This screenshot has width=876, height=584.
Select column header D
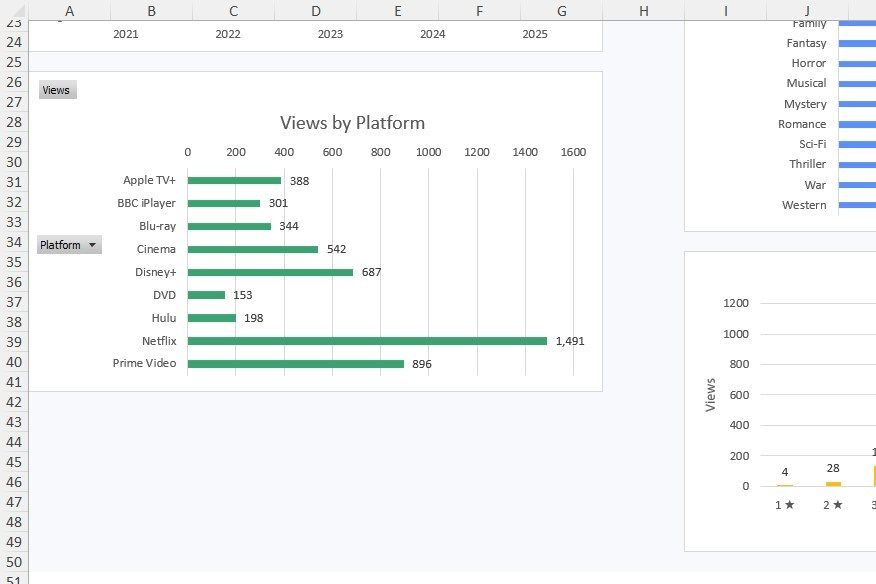pyautogui.click(x=316, y=11)
